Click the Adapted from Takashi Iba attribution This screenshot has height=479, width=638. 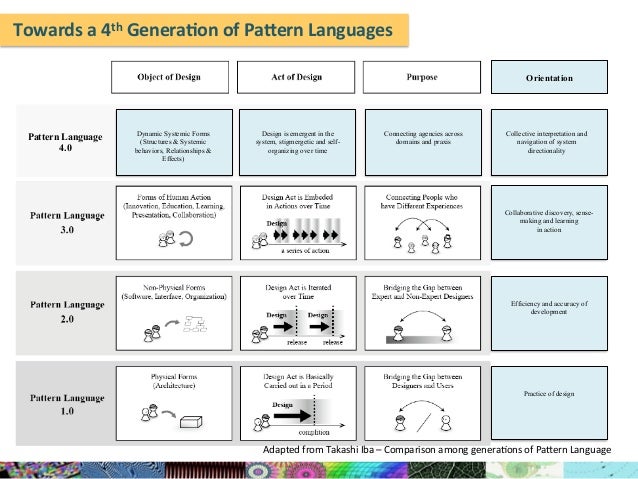[x=437, y=450]
